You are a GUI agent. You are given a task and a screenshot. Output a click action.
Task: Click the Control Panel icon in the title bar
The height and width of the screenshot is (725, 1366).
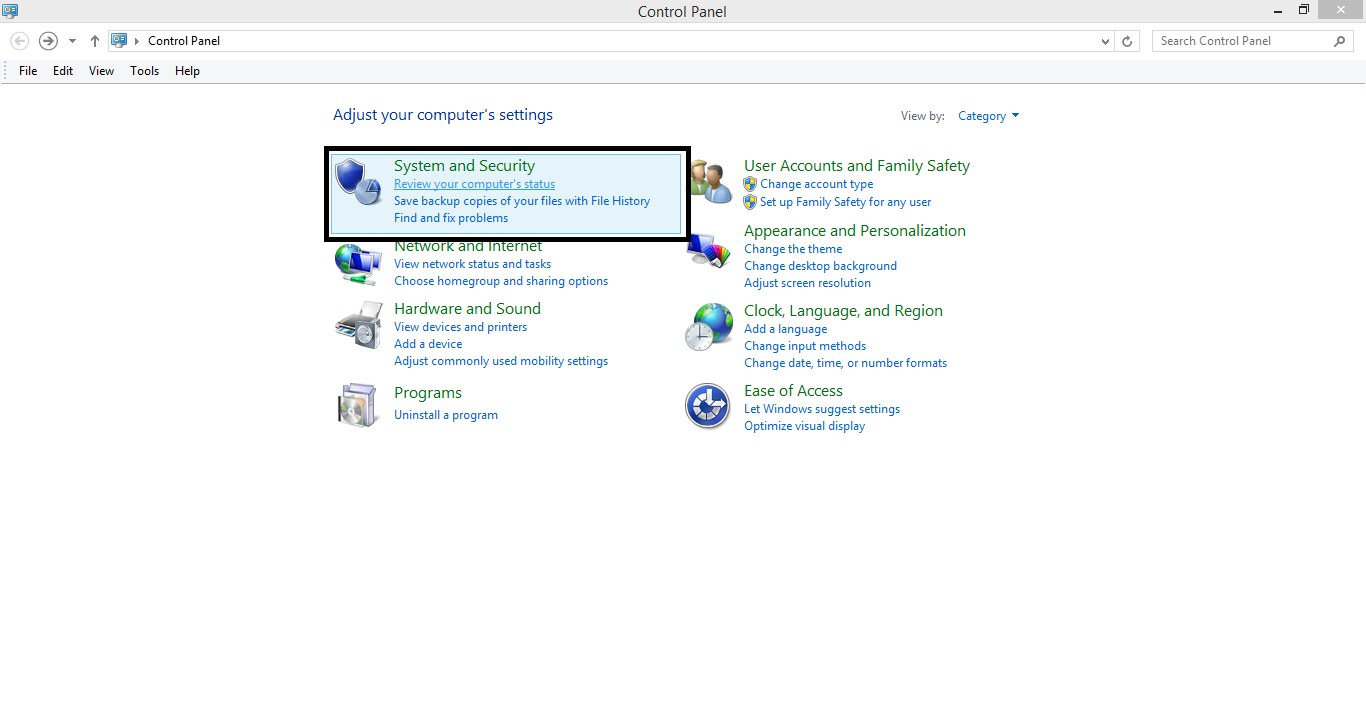[10, 11]
